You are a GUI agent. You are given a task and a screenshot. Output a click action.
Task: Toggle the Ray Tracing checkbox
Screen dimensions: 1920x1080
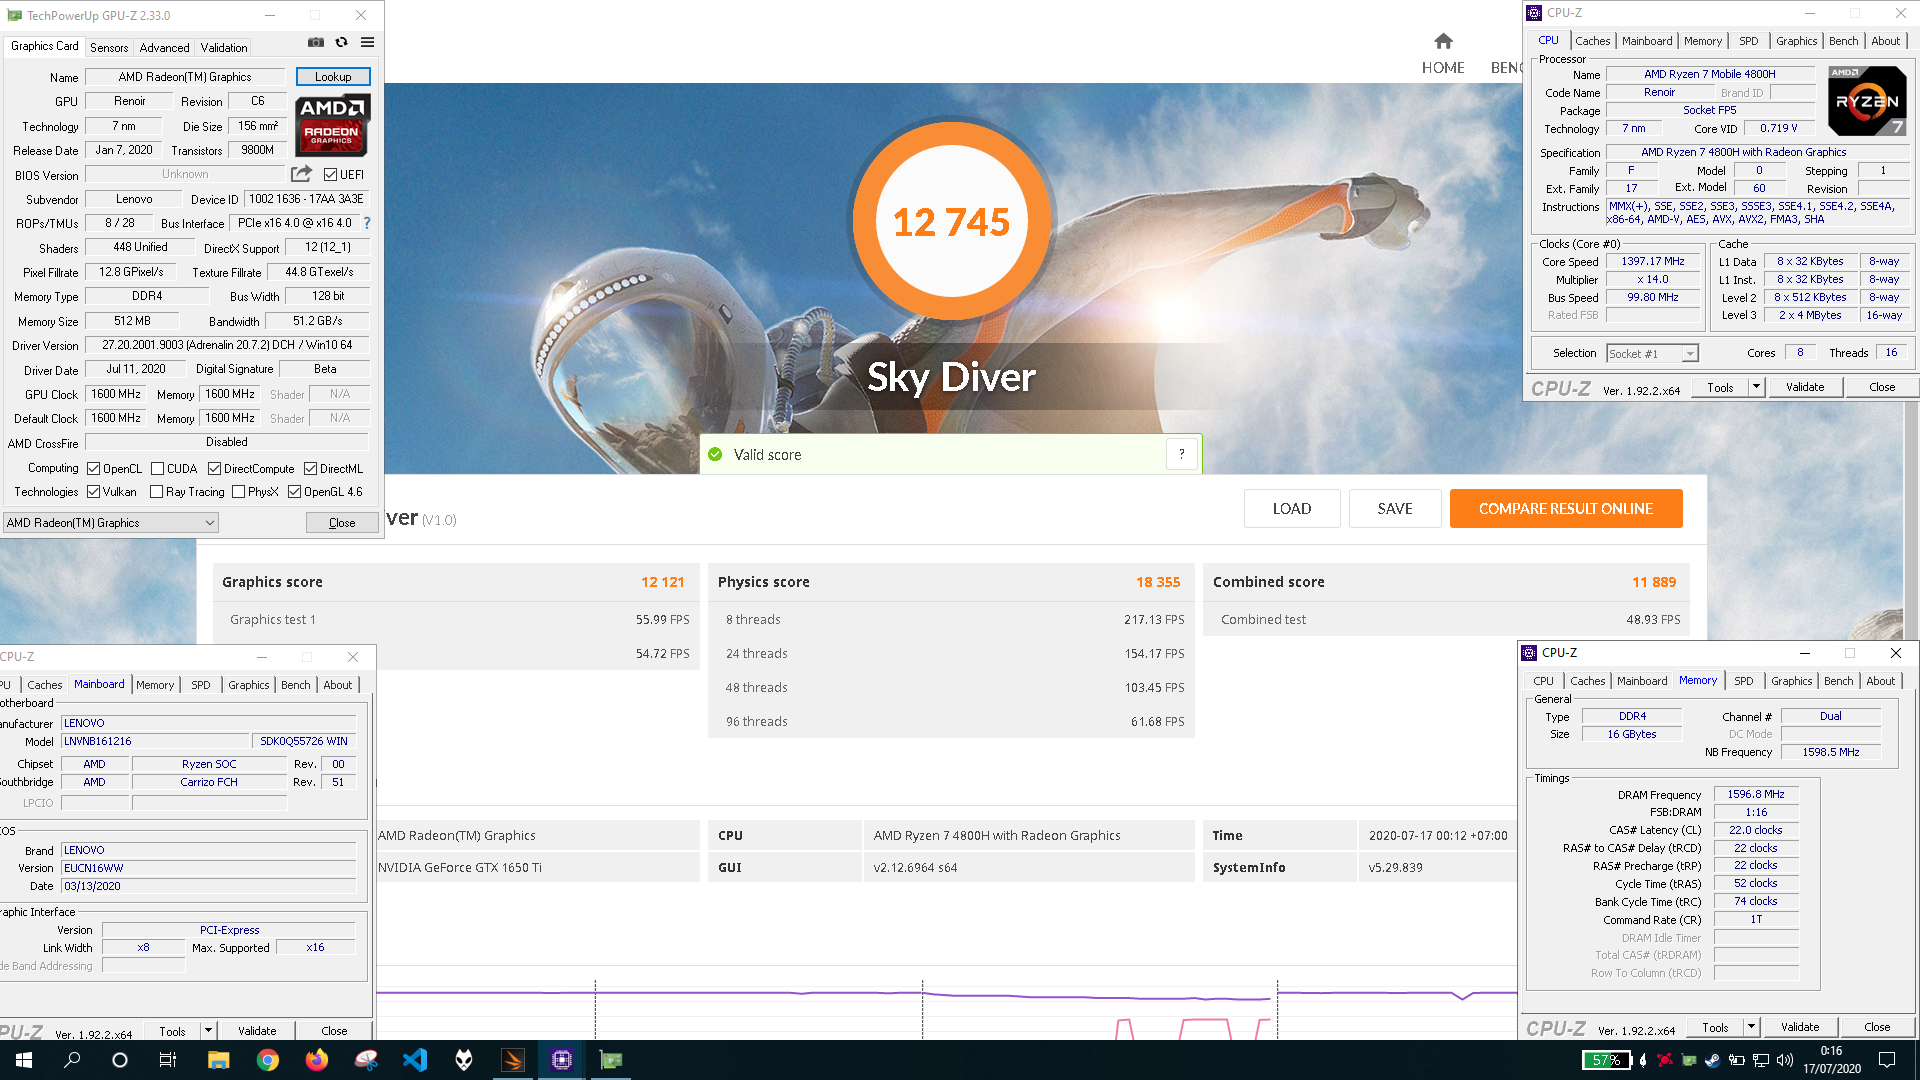coord(156,491)
